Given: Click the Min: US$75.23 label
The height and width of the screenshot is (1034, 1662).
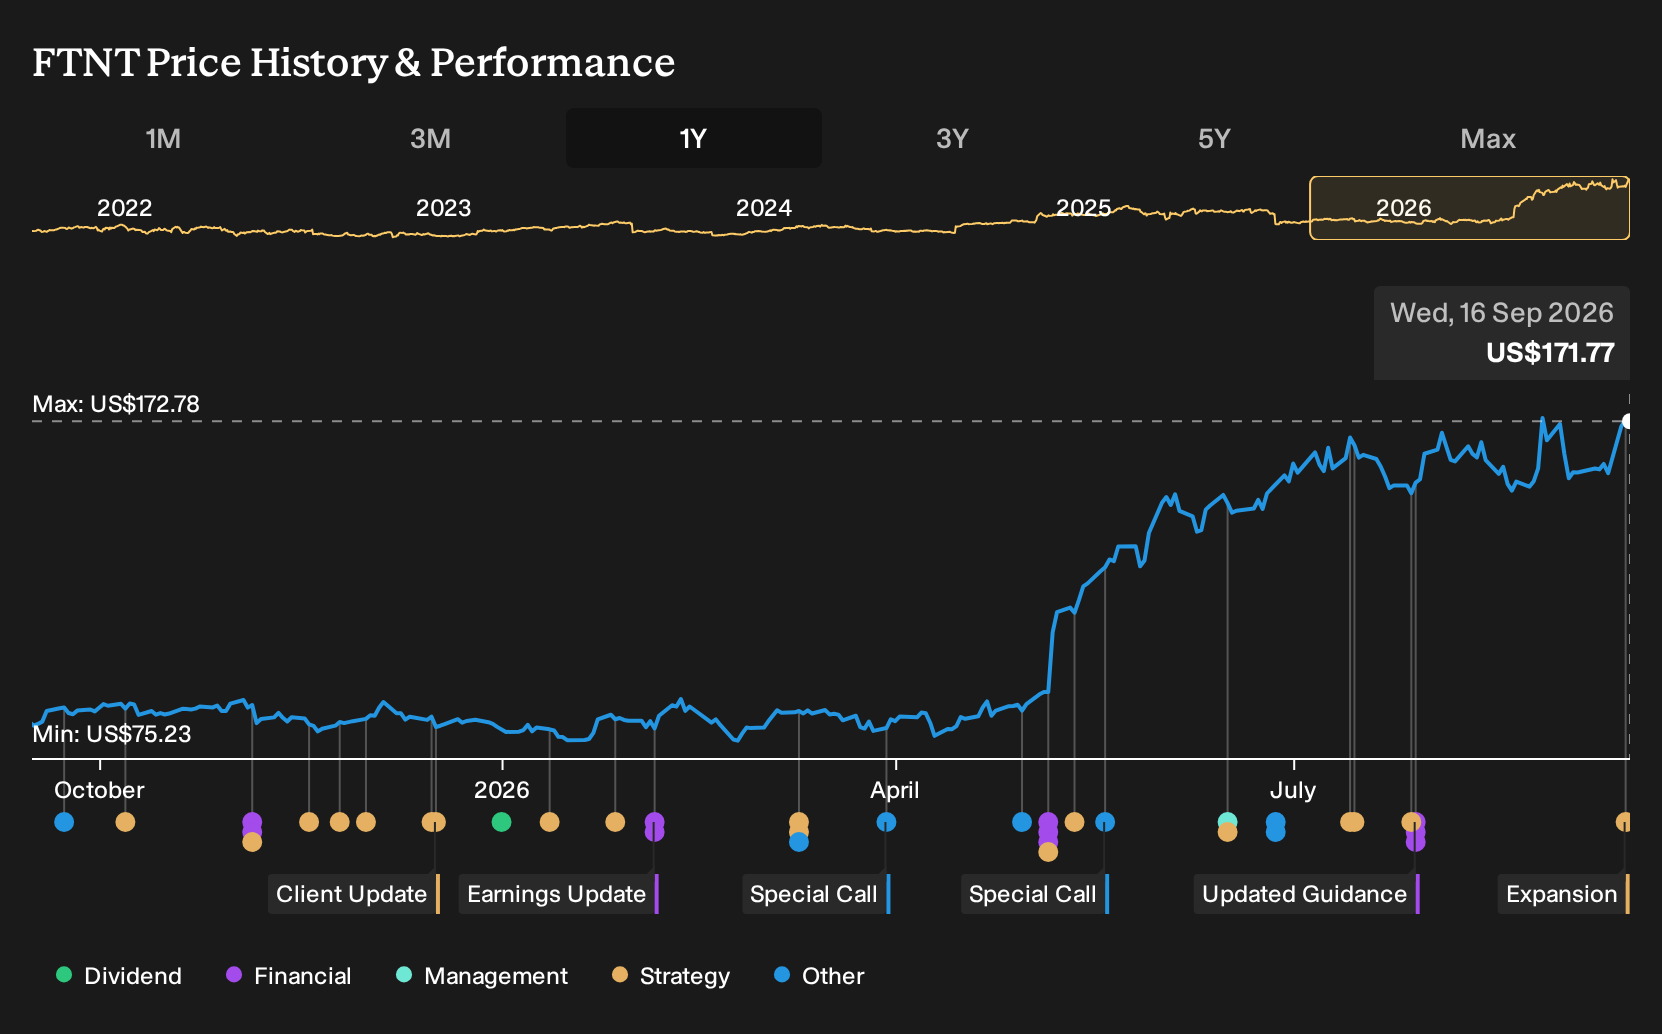Looking at the screenshot, I should click(x=112, y=734).
